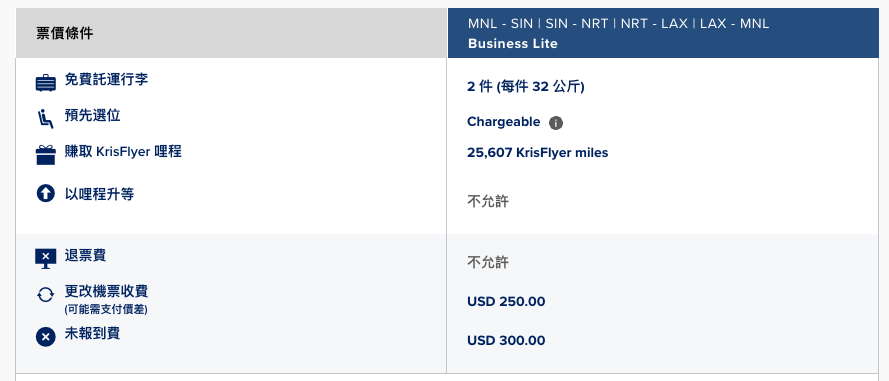Click the 票價條件 header cell
This screenshot has width=889, height=381.
[231, 33]
